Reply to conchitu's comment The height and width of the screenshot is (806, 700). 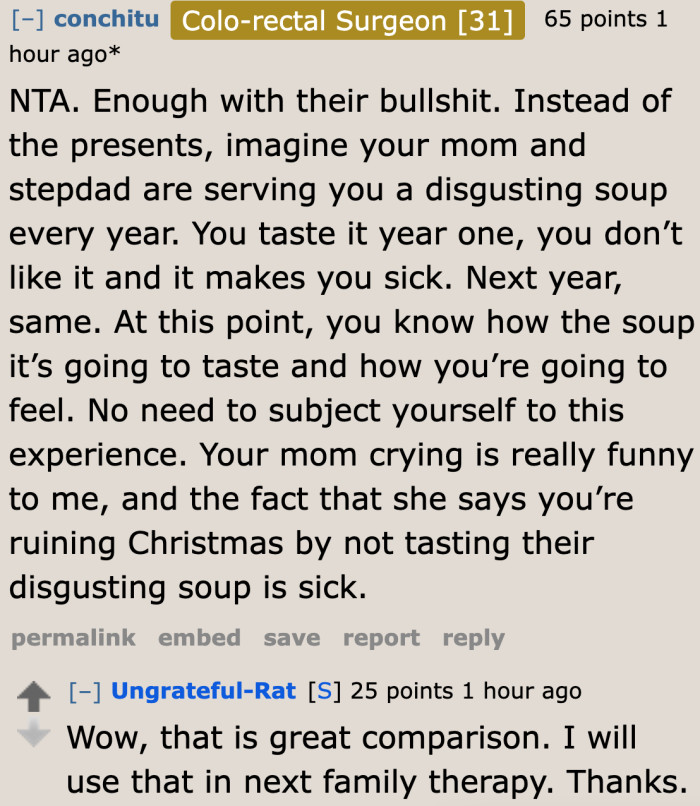pyautogui.click(x=473, y=638)
